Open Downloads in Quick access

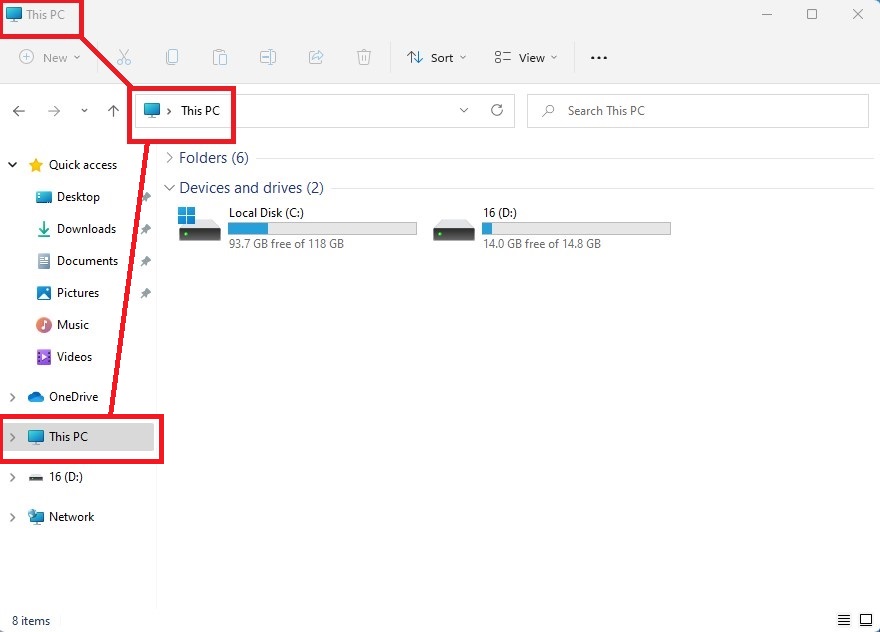[79, 229]
